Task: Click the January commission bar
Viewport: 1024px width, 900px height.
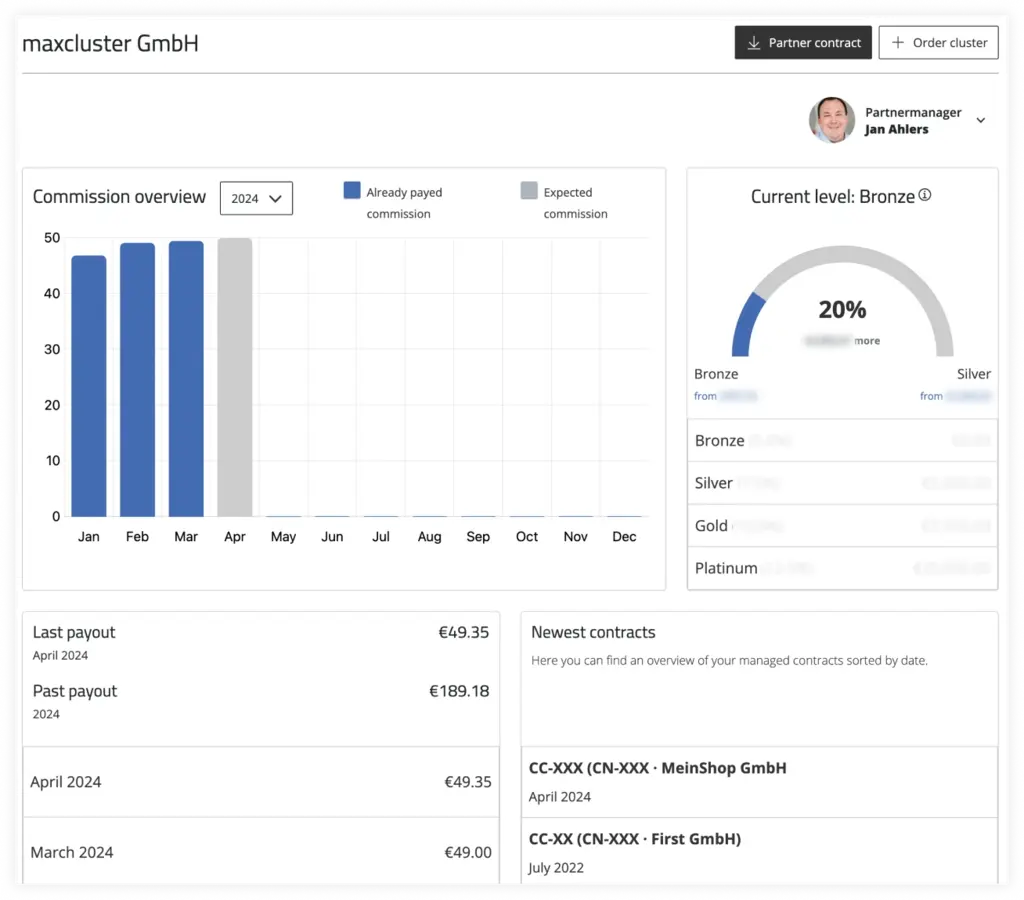Action: pos(89,386)
